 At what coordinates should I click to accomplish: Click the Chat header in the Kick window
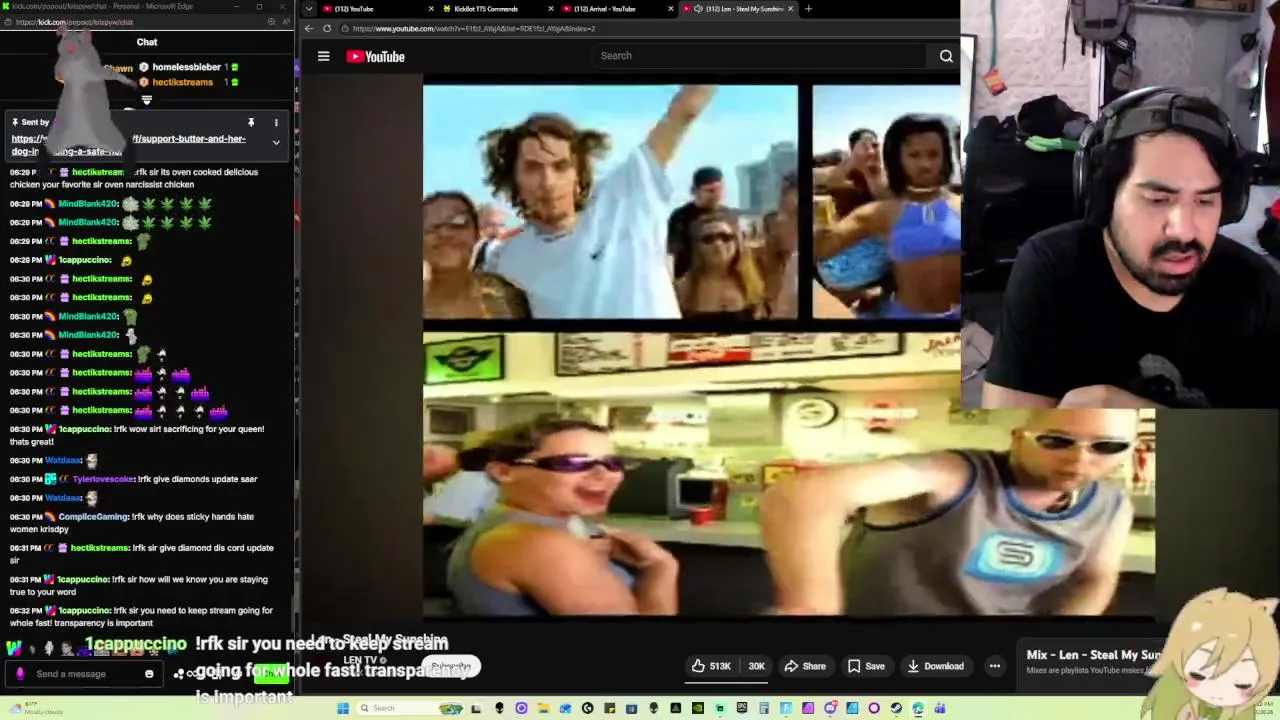coord(147,42)
